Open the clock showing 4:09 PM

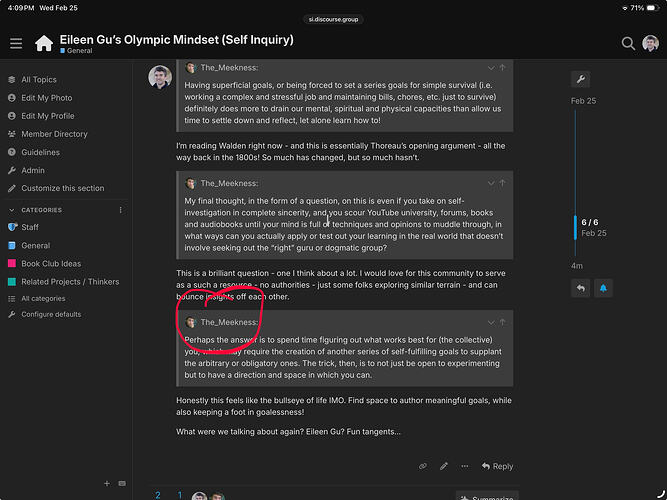point(21,8)
